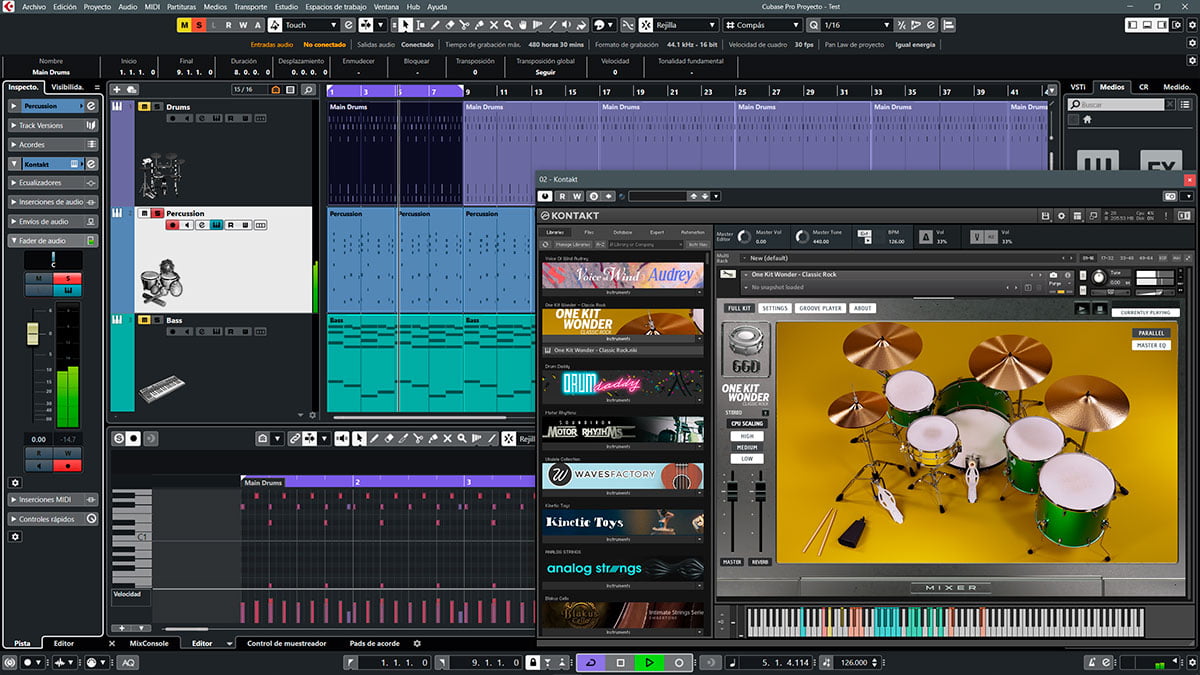Click the Kontakt Master Vol knob
This screenshot has width=1200, height=675.
[x=743, y=237]
